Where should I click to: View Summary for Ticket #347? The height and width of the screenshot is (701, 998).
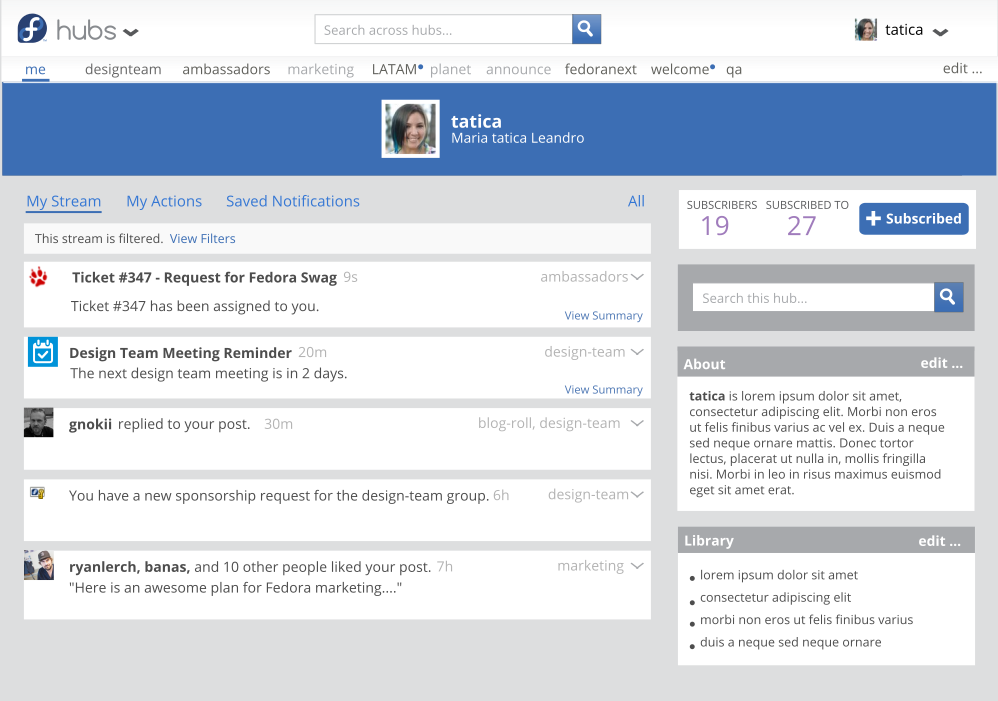[603, 315]
